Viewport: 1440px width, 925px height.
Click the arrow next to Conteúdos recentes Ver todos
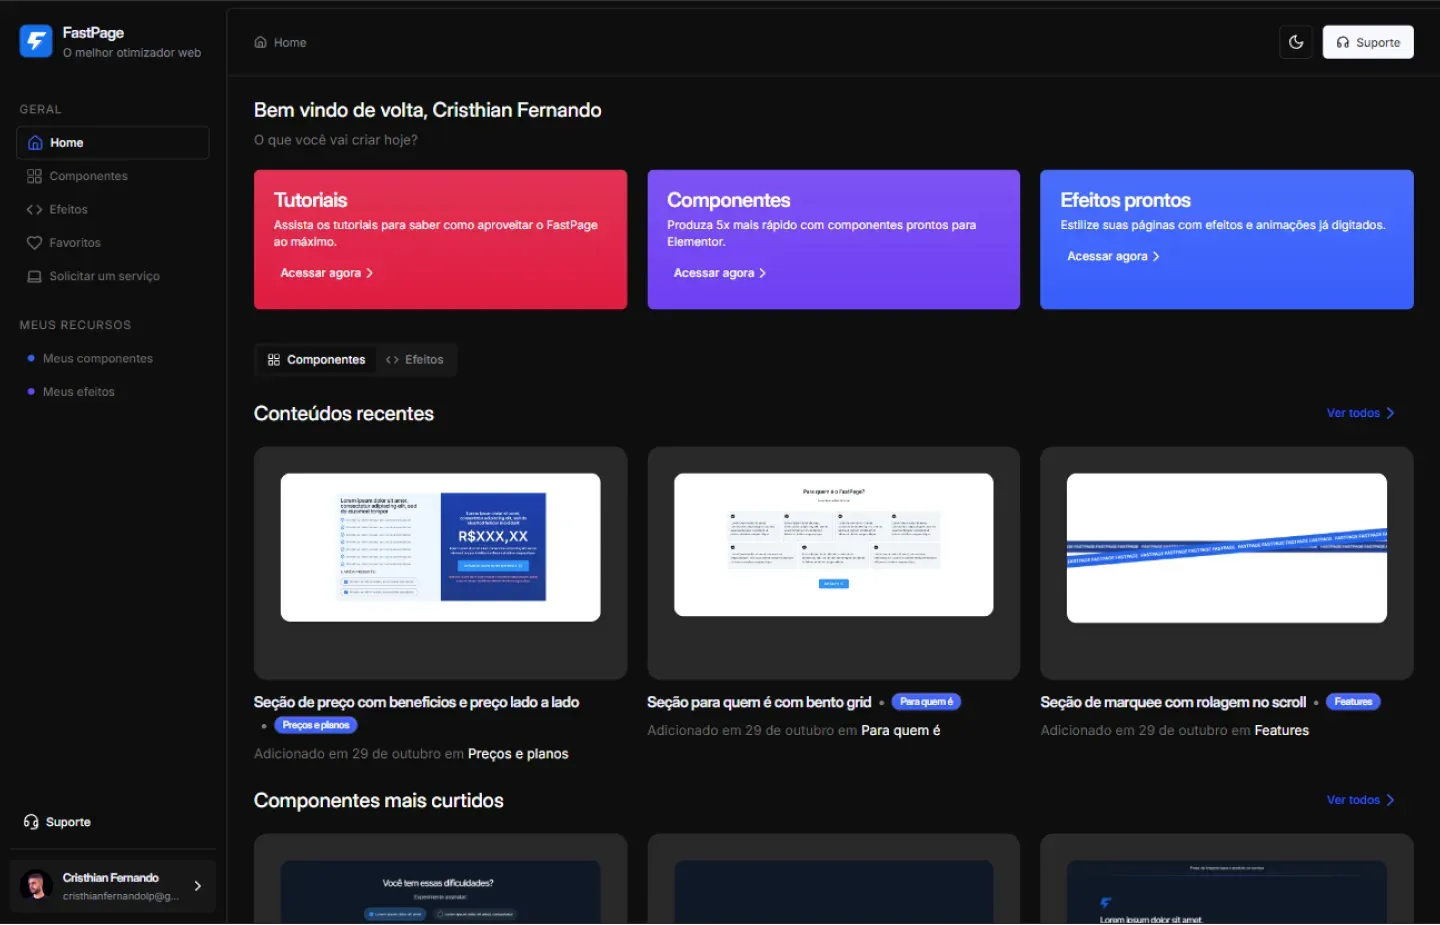tap(1391, 413)
